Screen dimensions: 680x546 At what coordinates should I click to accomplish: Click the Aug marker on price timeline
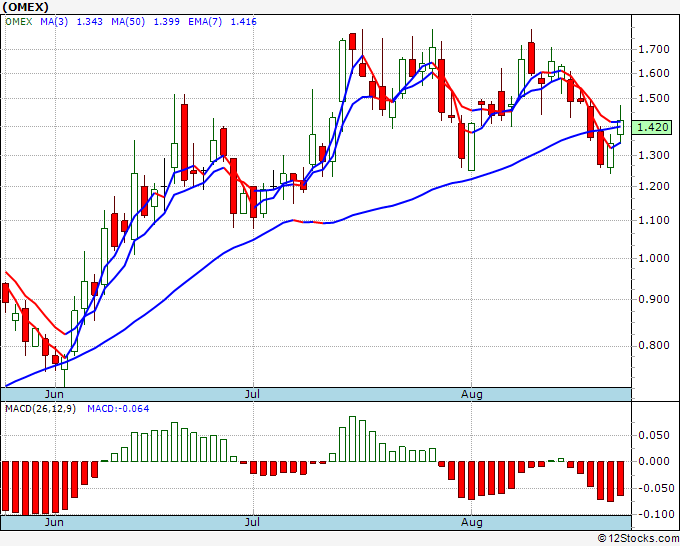(471, 394)
